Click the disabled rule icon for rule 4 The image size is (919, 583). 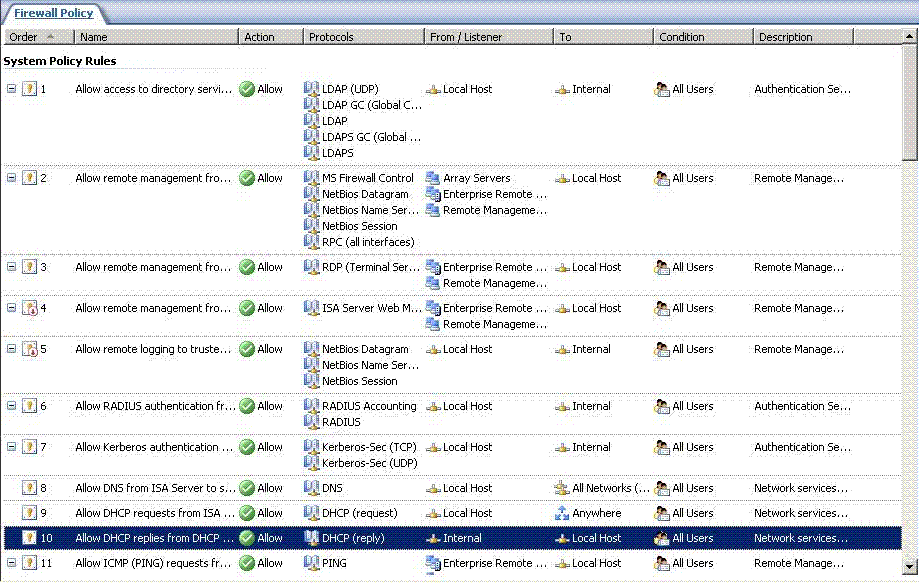[x=29, y=308]
